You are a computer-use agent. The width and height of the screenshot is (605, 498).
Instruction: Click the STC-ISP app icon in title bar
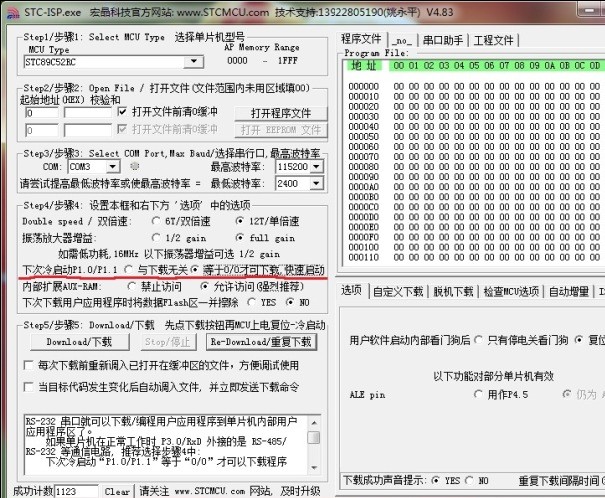pos(8,8)
